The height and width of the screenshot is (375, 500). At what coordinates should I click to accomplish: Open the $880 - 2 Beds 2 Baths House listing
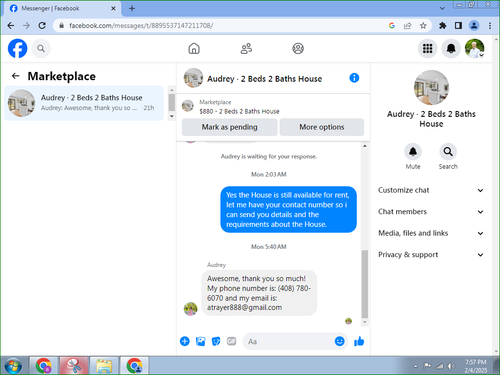click(239, 111)
